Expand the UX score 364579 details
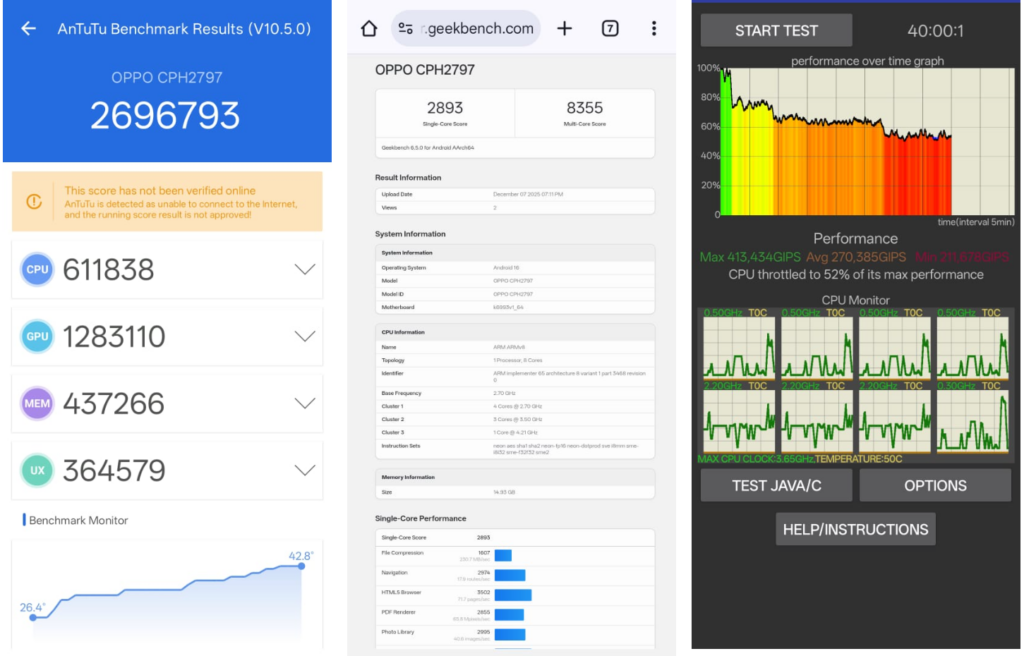This screenshot has width=1024, height=656. [x=305, y=470]
